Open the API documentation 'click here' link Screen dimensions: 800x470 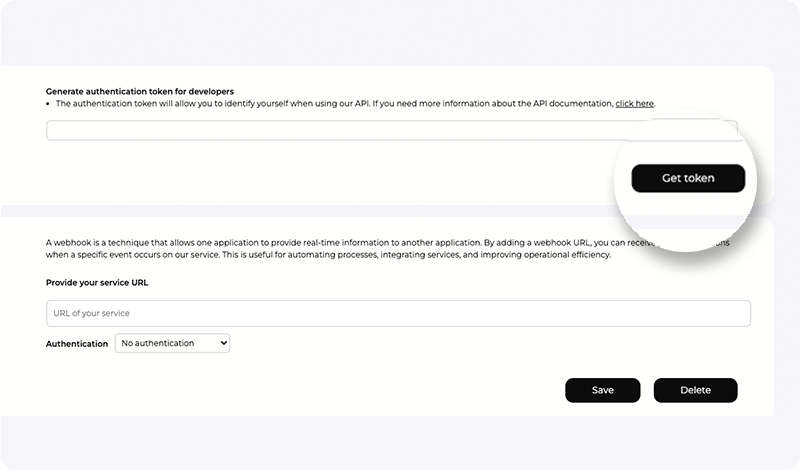(634, 104)
